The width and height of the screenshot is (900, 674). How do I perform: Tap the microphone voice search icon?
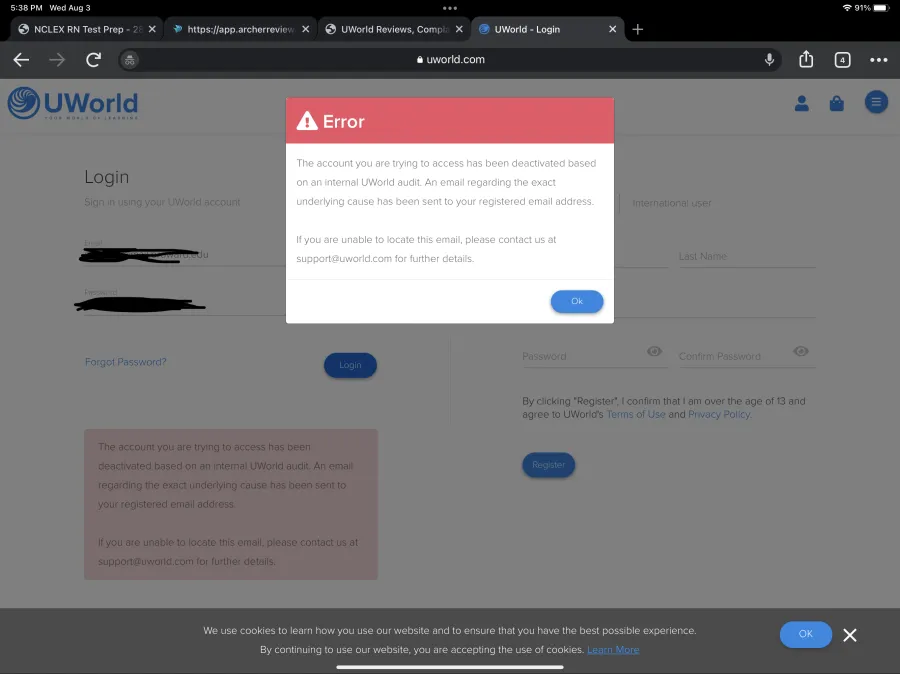point(769,59)
